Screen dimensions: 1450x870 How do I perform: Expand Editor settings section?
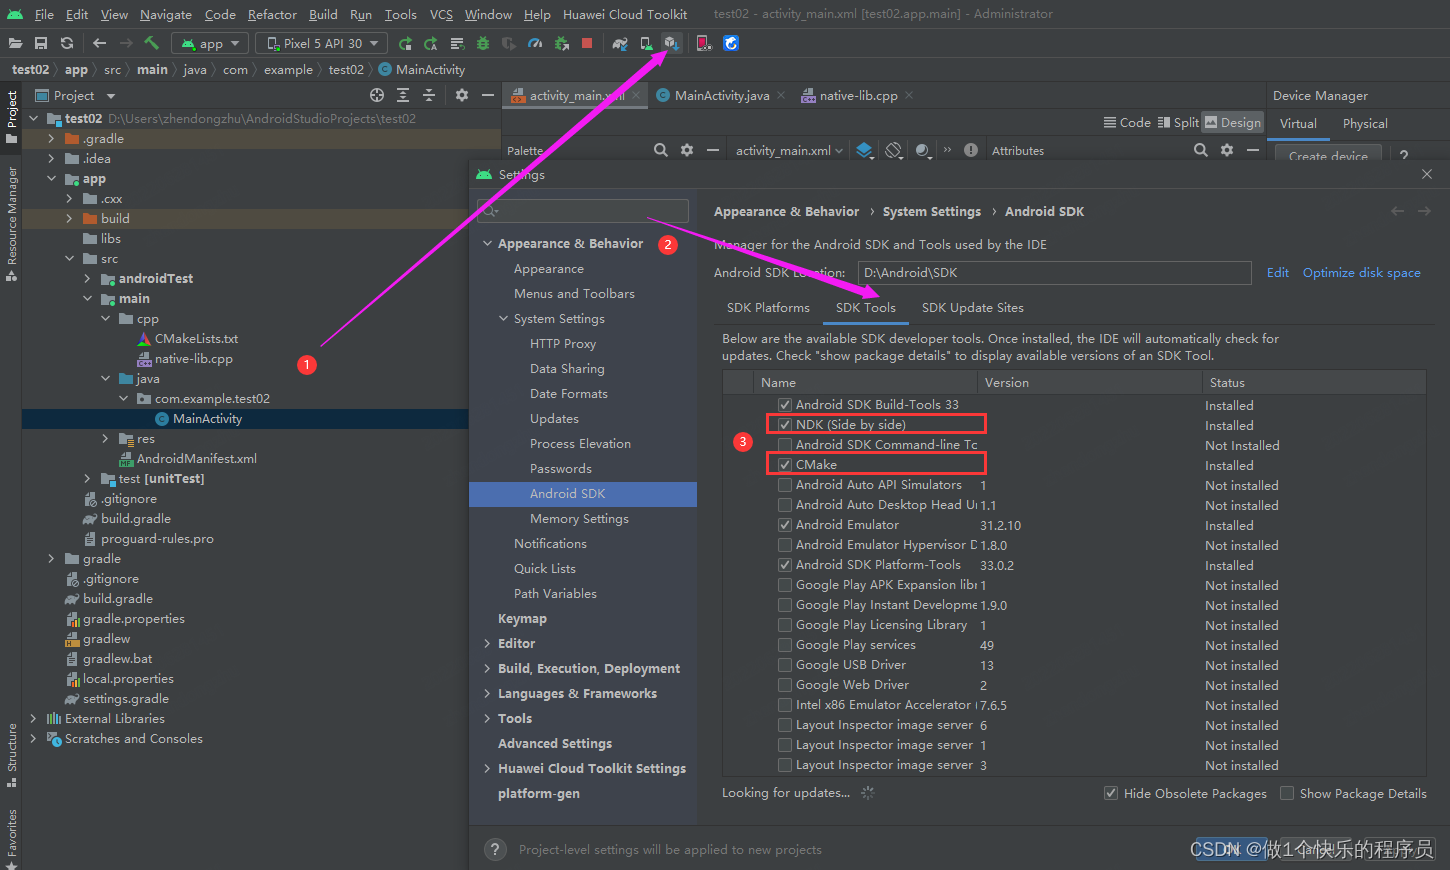point(488,644)
